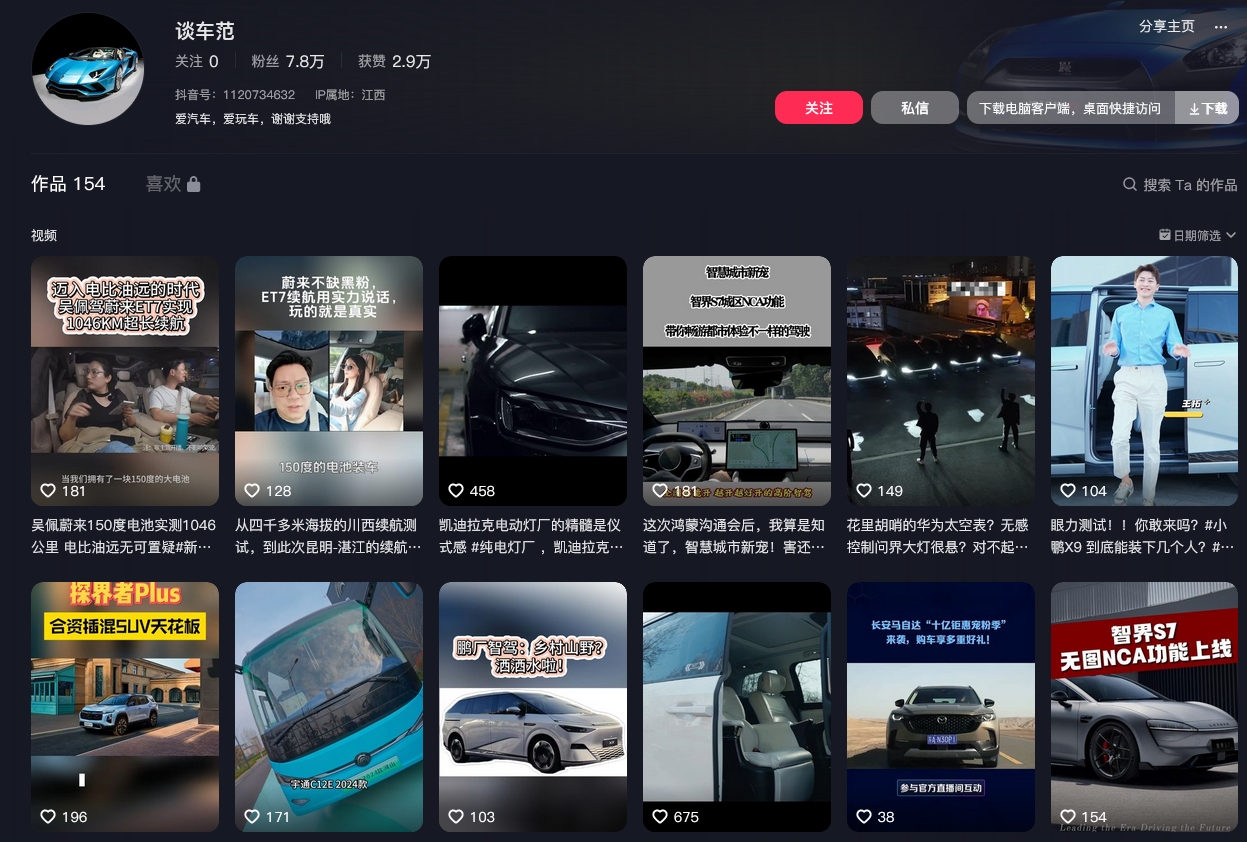
Task: Open the 鹏厂智驾 video thumbnail
Action: coord(533,707)
